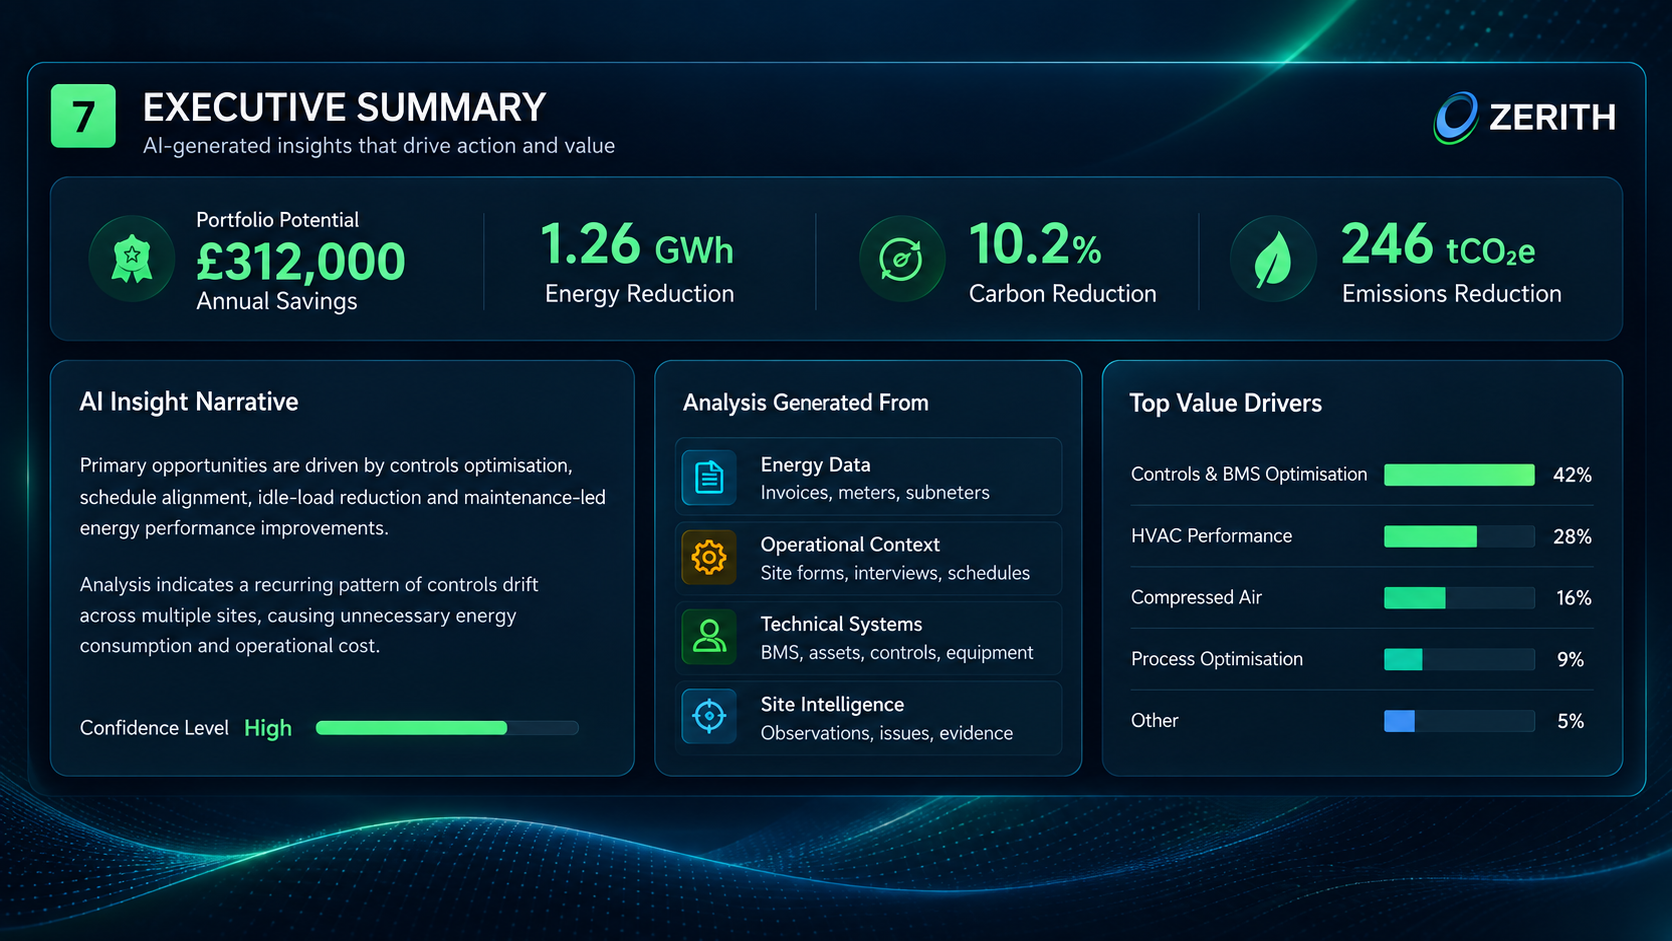Open the Technical Systems source row
The height and width of the screenshot is (941, 1672).
click(x=868, y=637)
